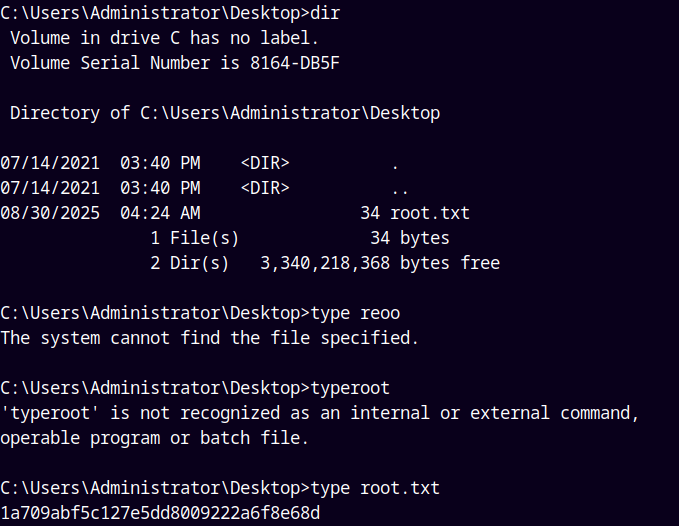The width and height of the screenshot is (679, 526).
Task: Click the first <DIR> label in the listing
Action: tap(265, 163)
